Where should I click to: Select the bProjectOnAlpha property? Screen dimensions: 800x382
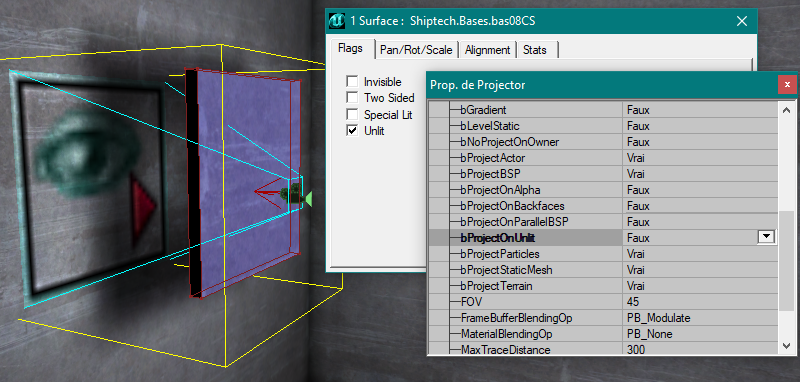pos(500,190)
